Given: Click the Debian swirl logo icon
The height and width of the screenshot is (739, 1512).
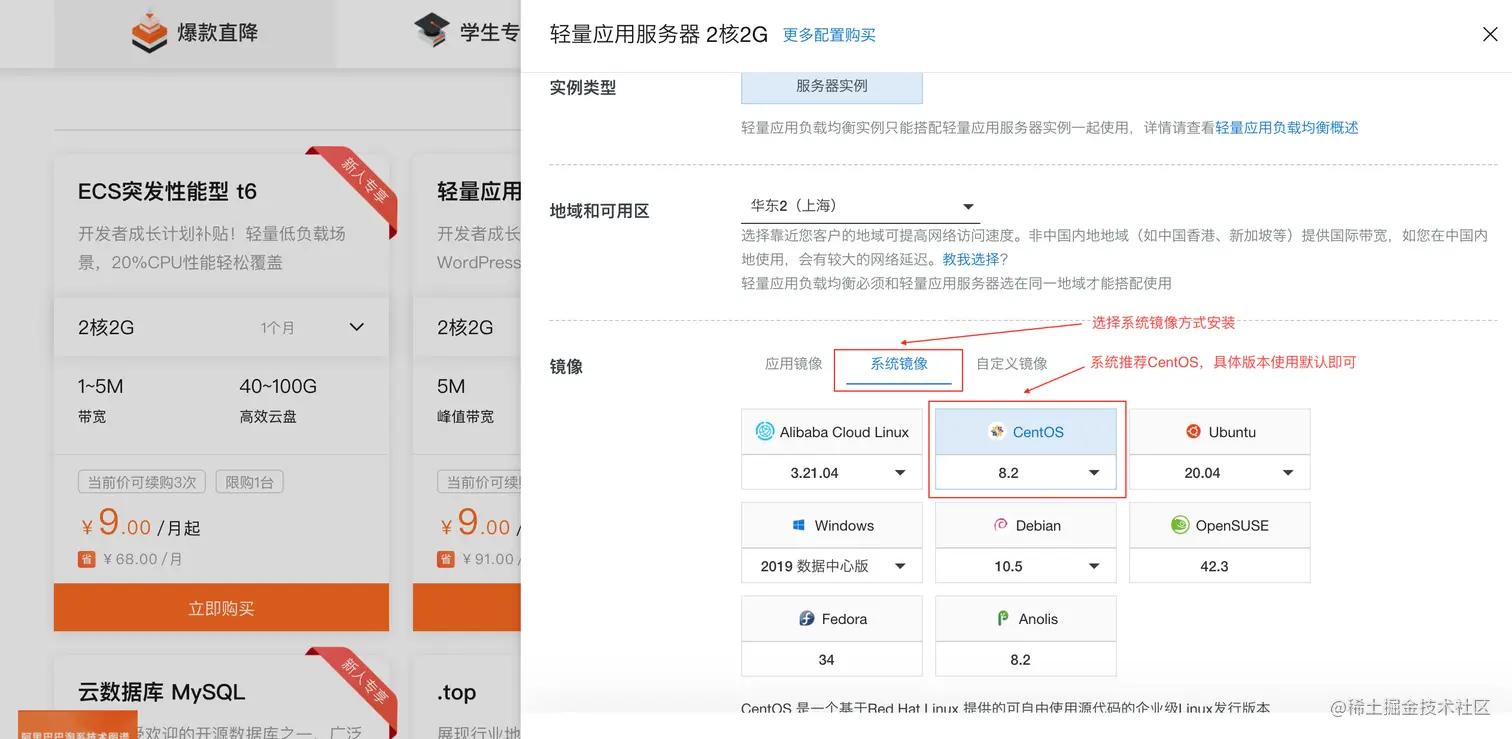Looking at the screenshot, I should [x=1000, y=525].
